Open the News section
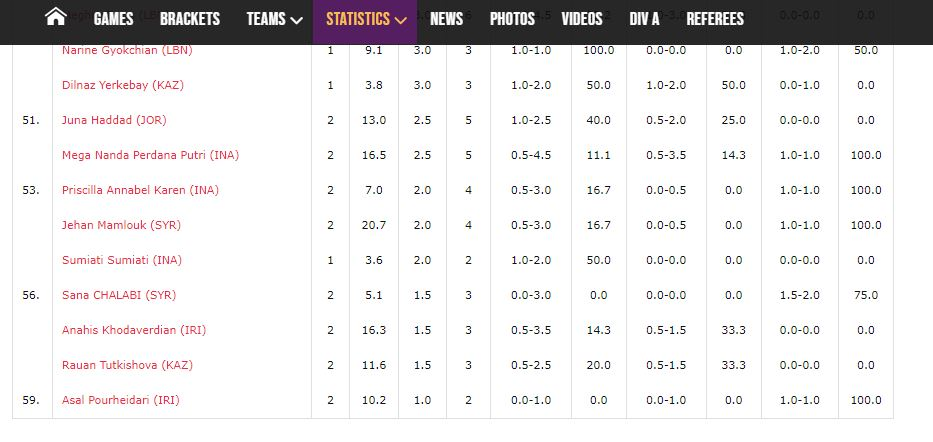Image resolution: width=933 pixels, height=442 pixels. pyautogui.click(x=446, y=19)
